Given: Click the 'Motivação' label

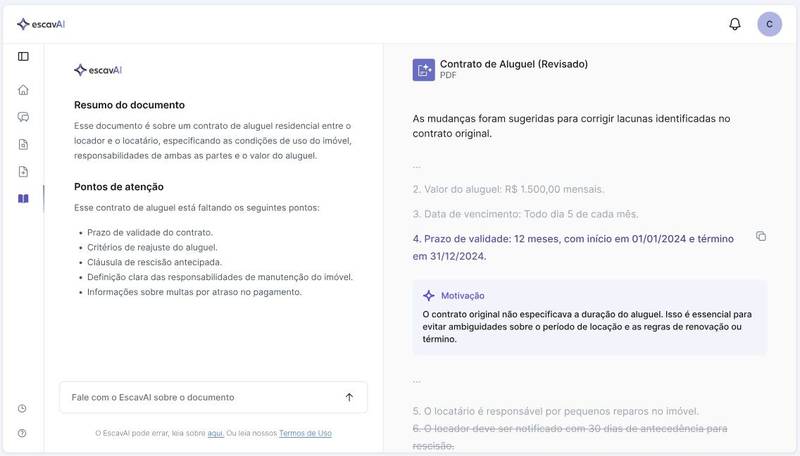Looking at the screenshot, I should (x=463, y=295).
